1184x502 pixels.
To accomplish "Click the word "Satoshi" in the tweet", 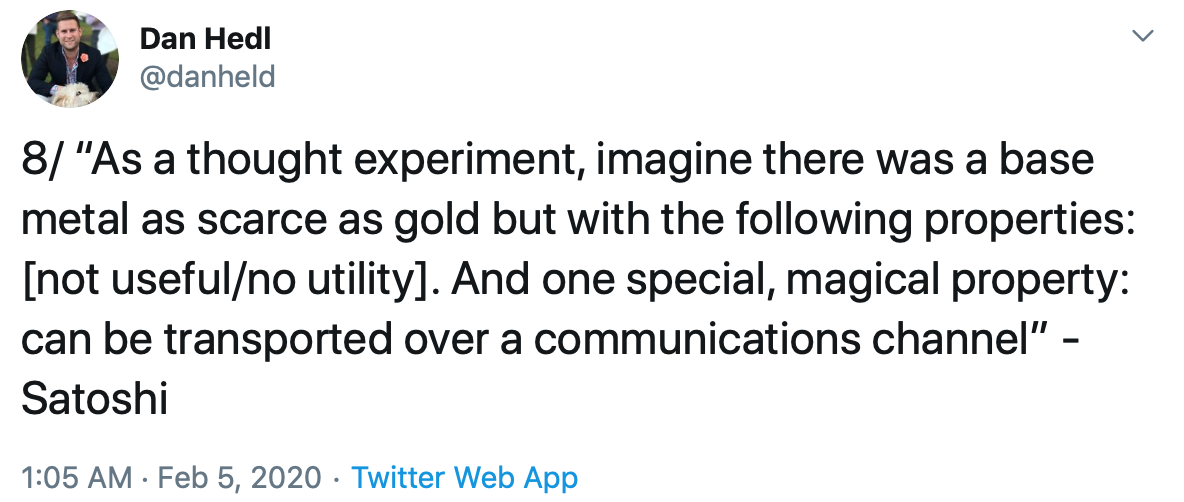I will [x=94, y=400].
